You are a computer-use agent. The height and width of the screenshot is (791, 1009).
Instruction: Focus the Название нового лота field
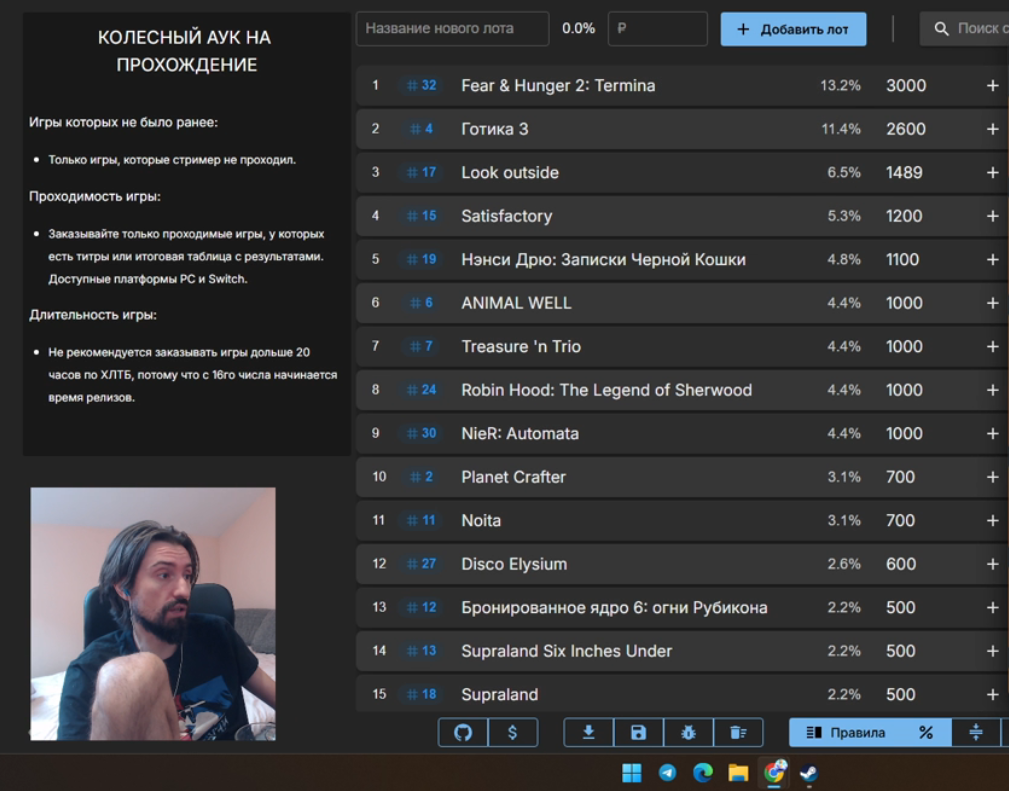point(452,28)
